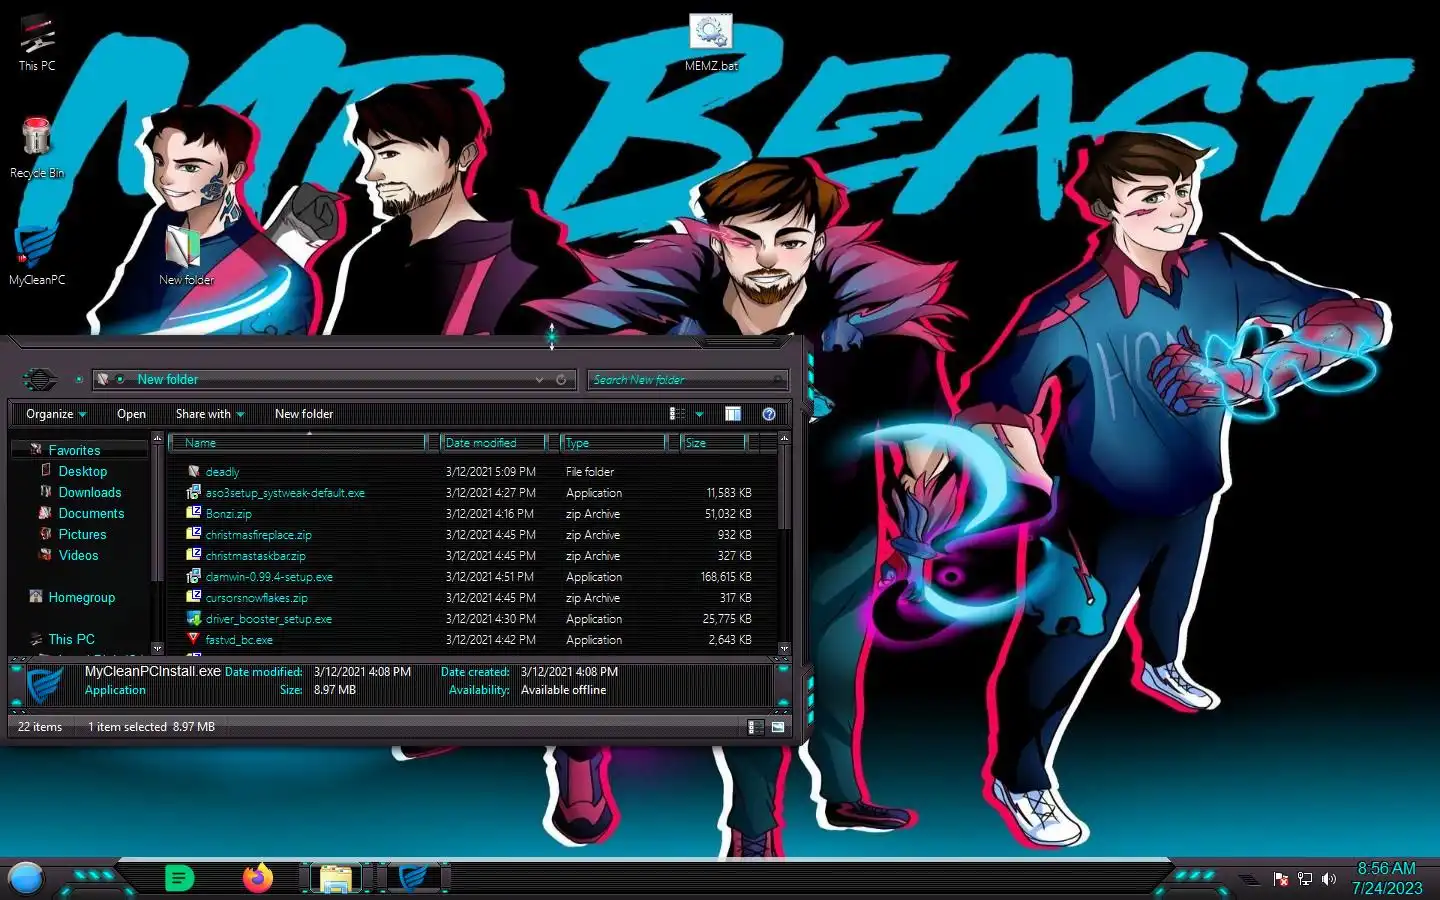Open This PC desktop icon

click(37, 43)
